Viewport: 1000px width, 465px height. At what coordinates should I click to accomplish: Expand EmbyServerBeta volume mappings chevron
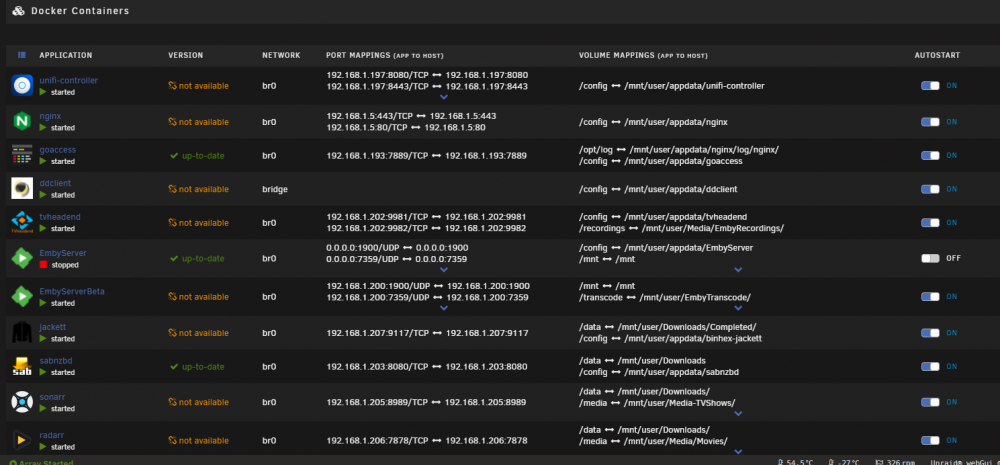pos(738,308)
